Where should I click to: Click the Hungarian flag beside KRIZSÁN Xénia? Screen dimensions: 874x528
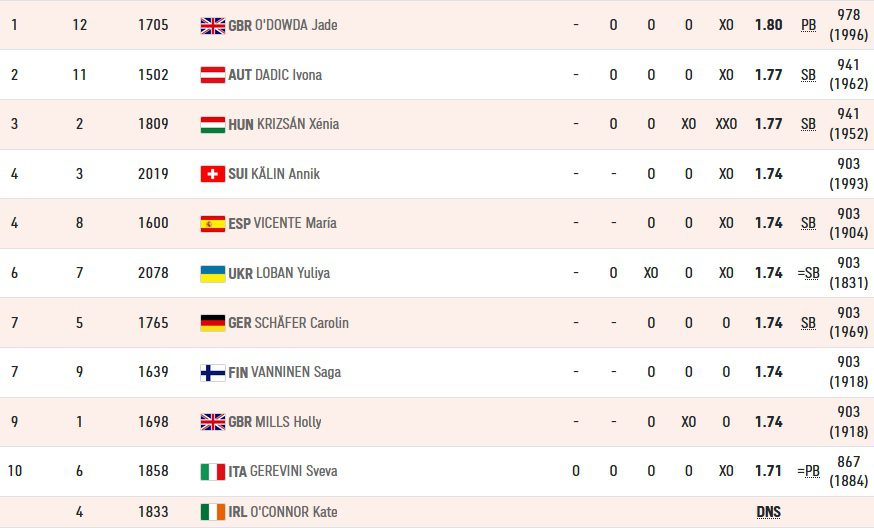(x=213, y=124)
